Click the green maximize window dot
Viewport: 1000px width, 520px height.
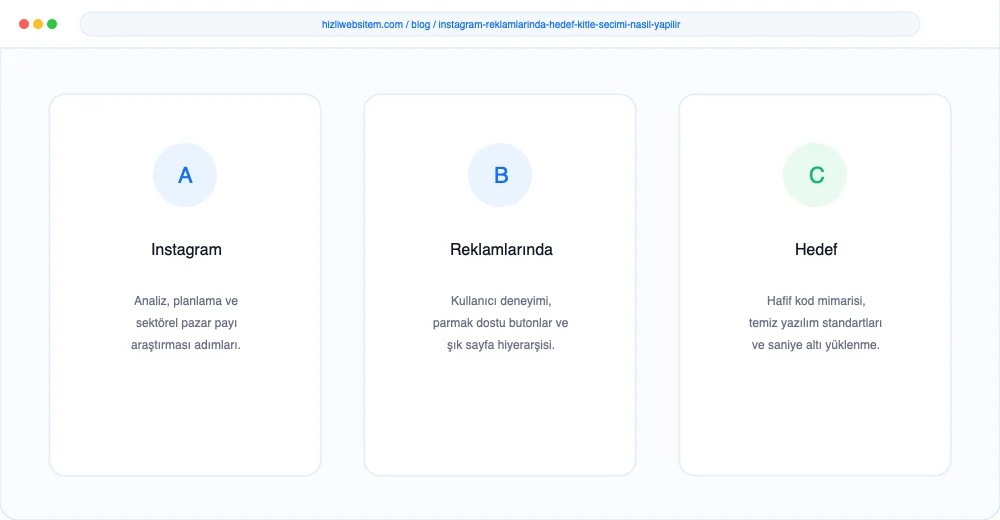(52, 24)
